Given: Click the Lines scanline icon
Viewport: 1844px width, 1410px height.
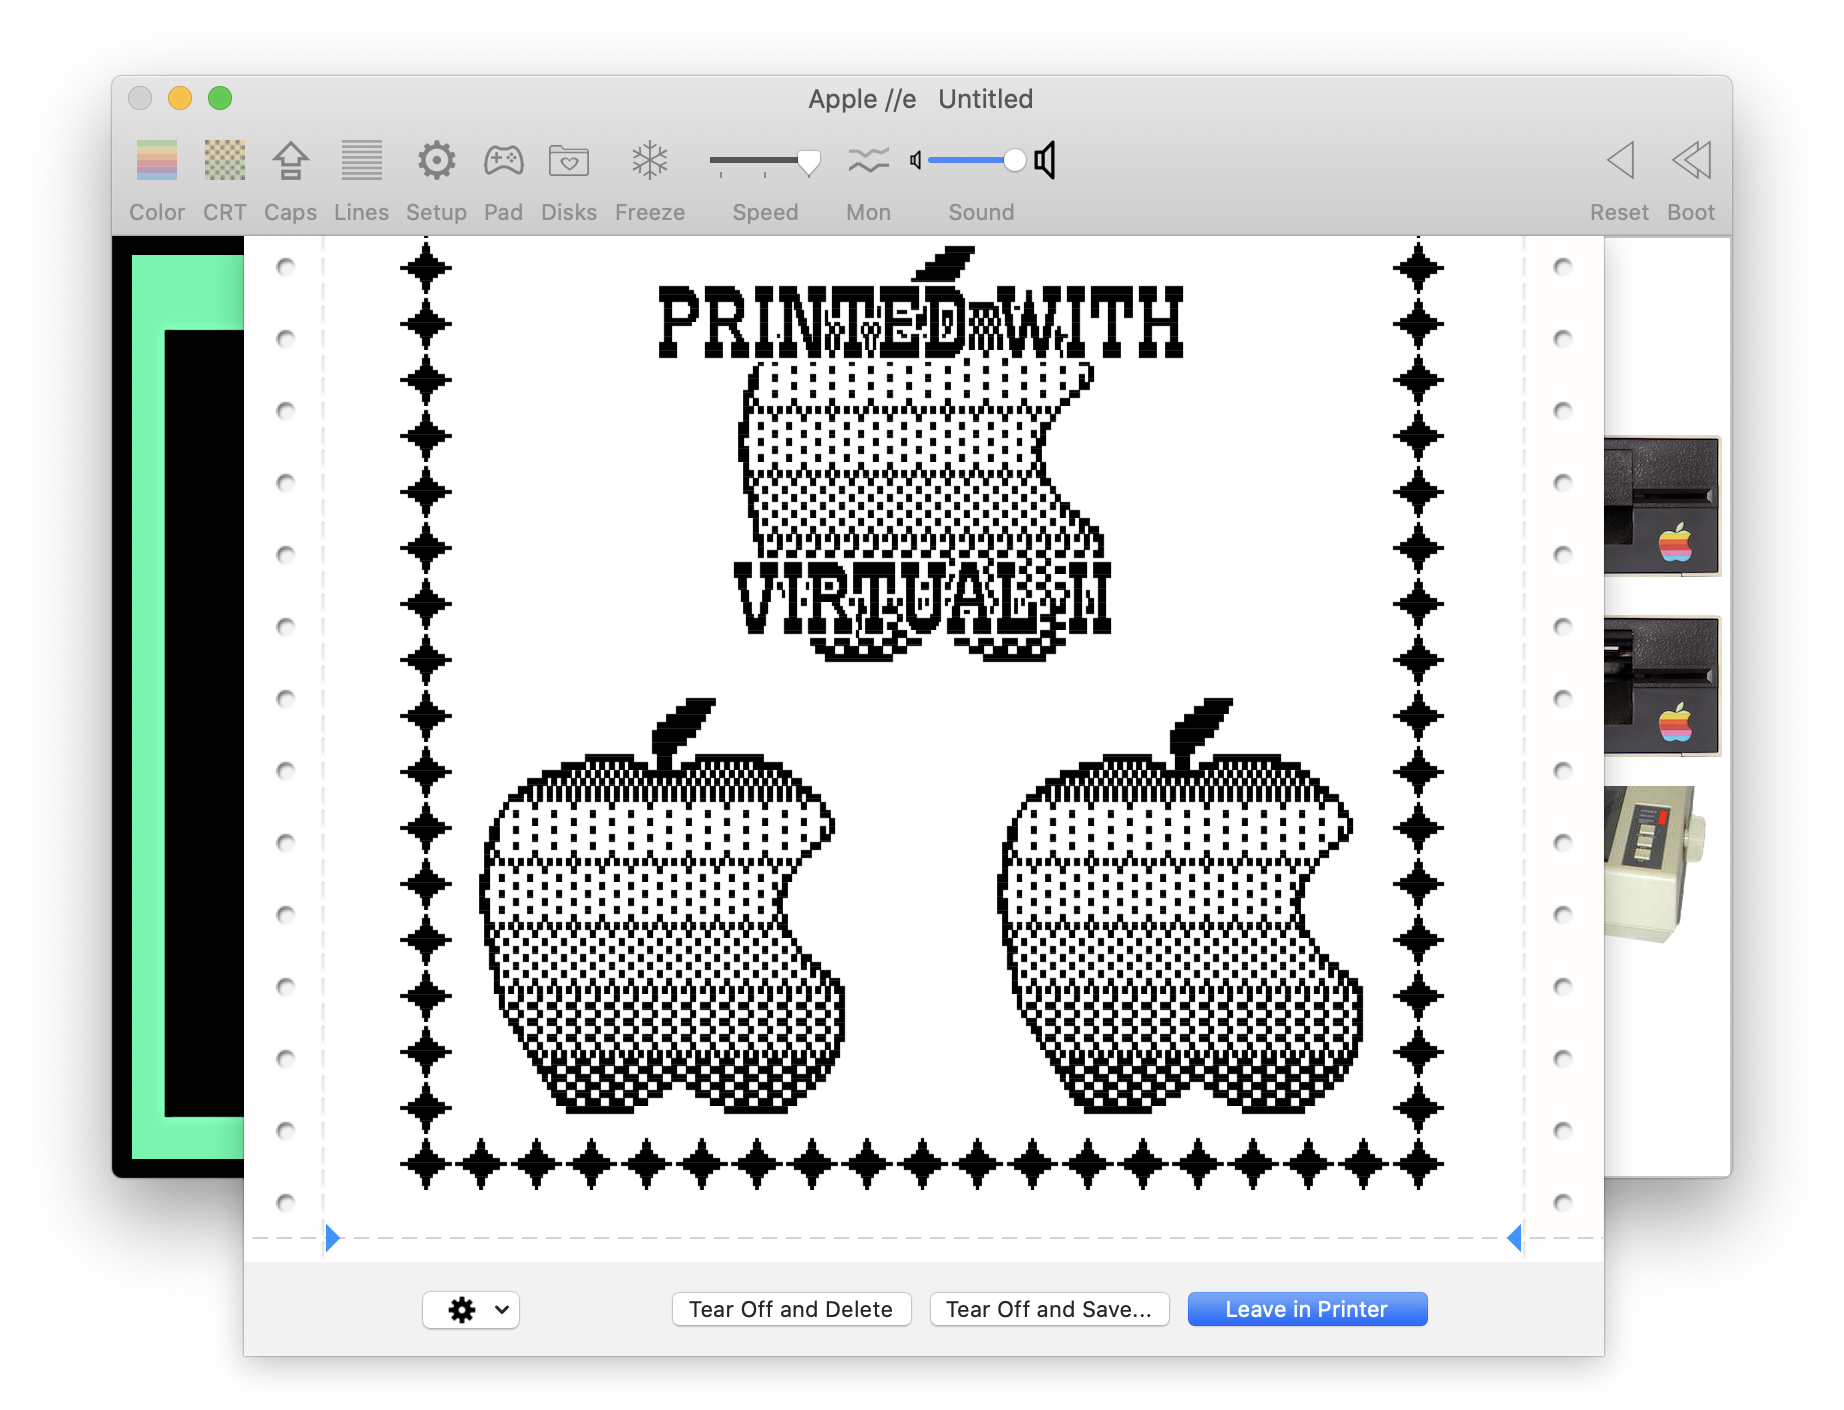Looking at the screenshot, I should tap(361, 161).
